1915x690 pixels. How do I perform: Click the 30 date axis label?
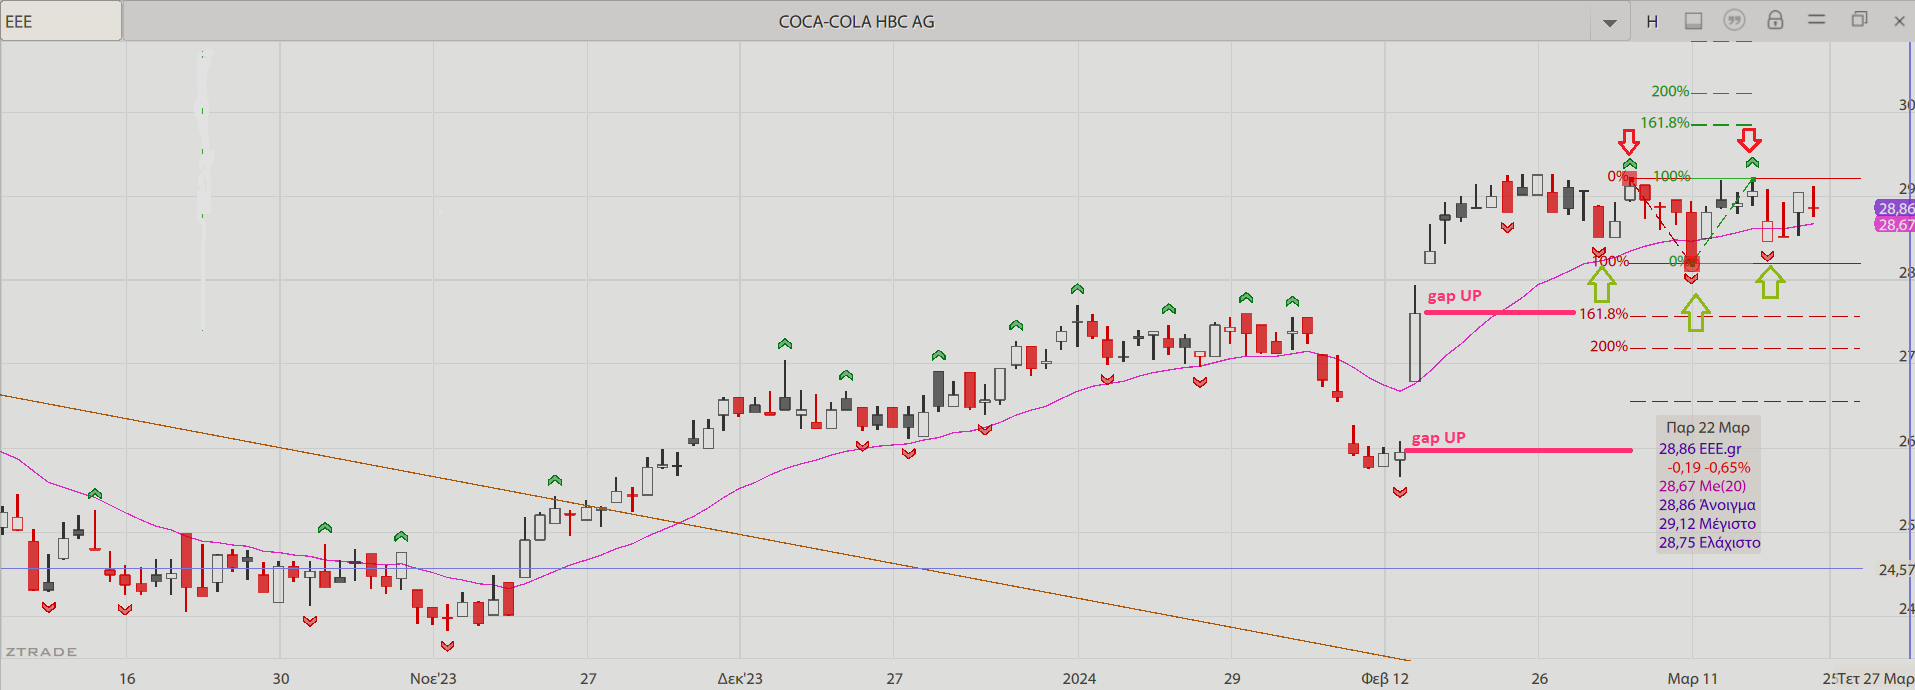(x=281, y=678)
